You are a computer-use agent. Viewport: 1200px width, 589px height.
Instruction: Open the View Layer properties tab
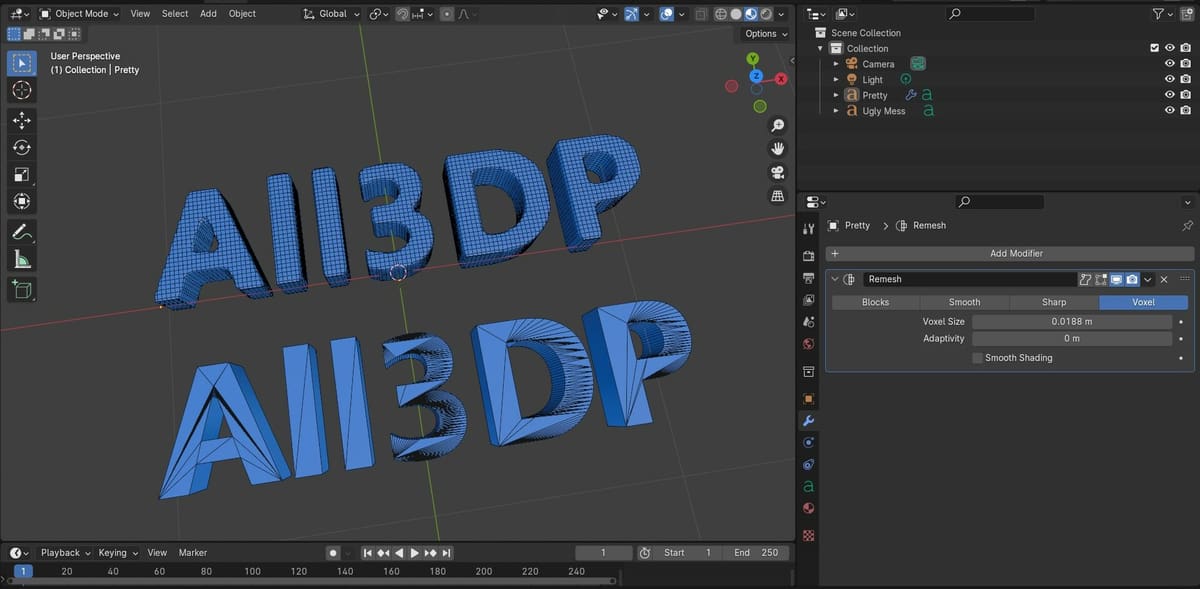pyautogui.click(x=809, y=299)
